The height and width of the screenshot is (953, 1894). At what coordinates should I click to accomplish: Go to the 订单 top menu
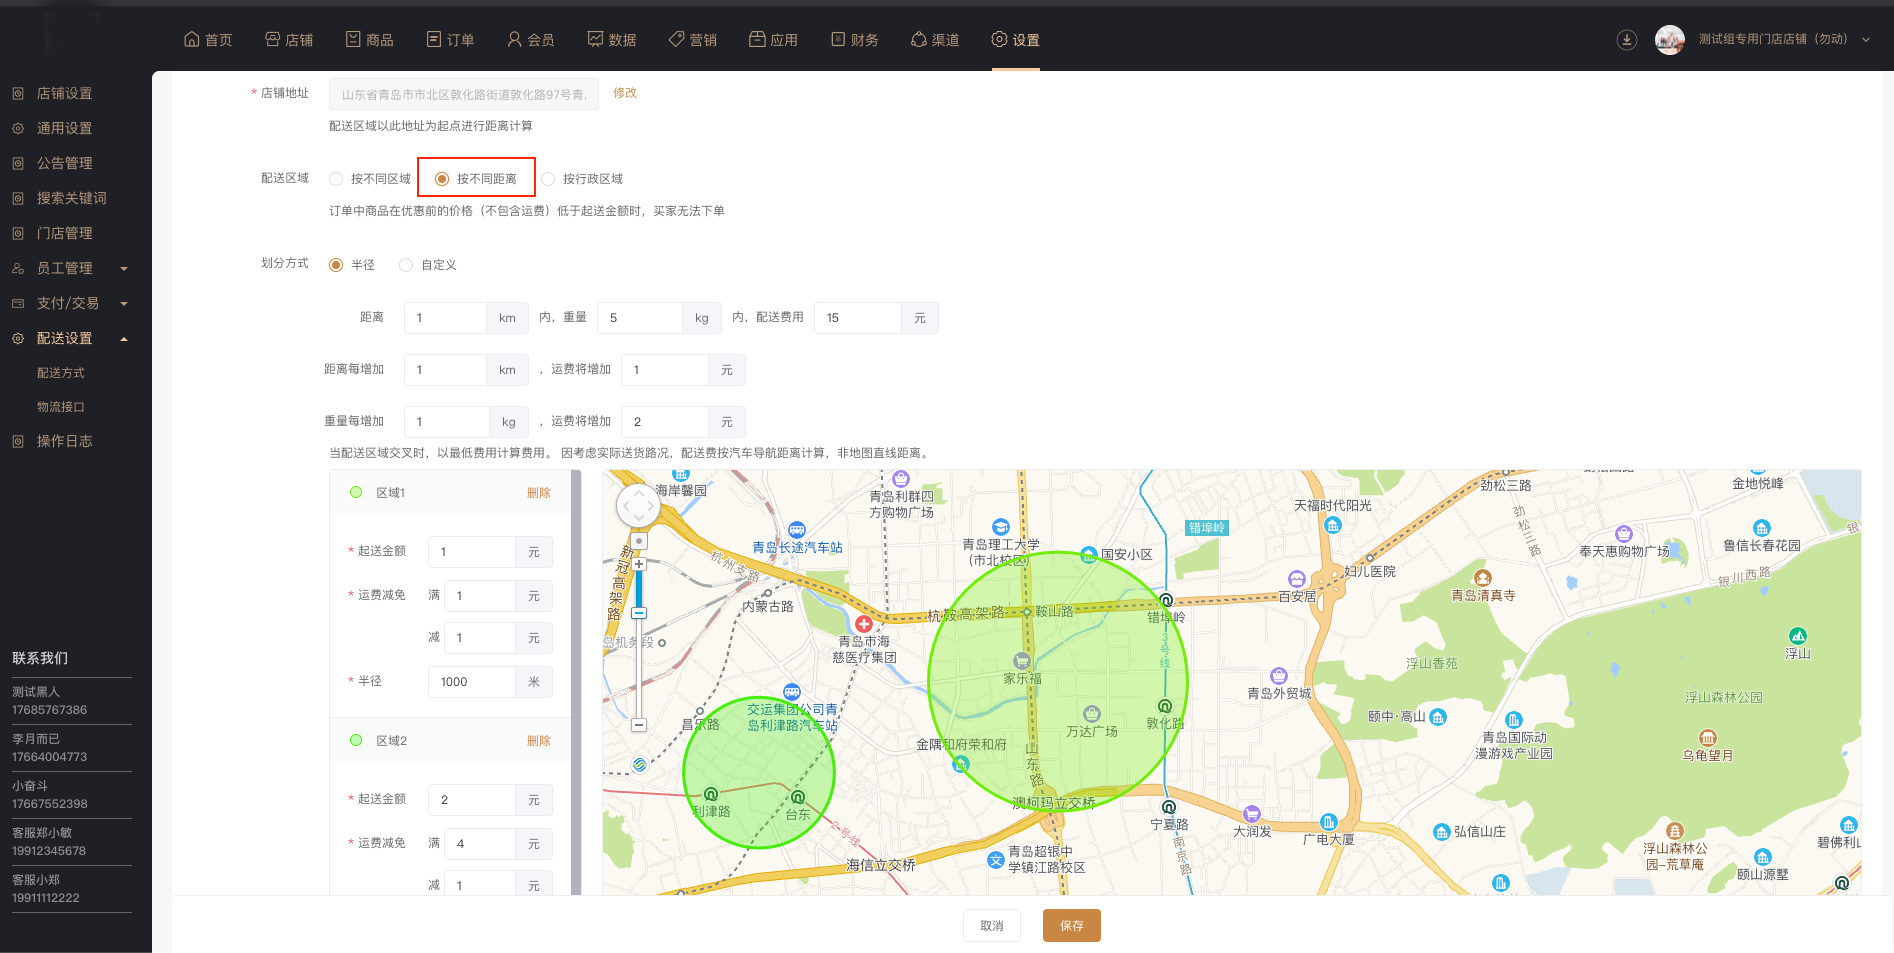click(450, 40)
